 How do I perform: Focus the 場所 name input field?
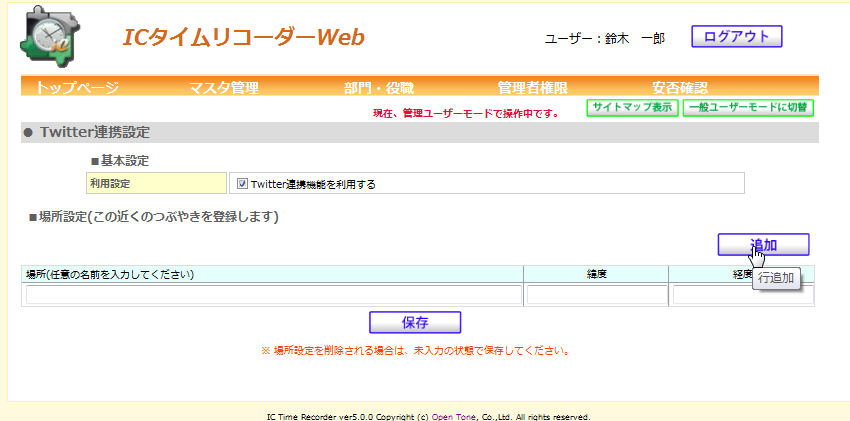273,295
